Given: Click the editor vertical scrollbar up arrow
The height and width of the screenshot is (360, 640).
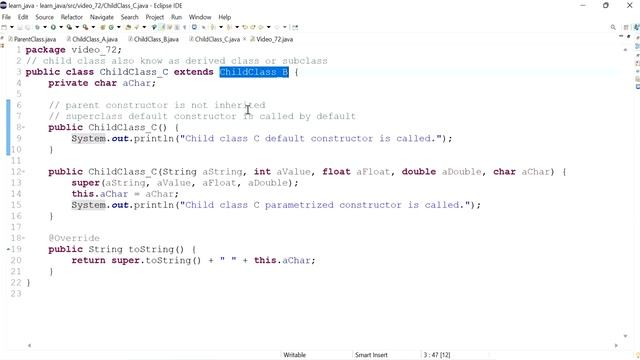Looking at the screenshot, I should [x=625, y=49].
